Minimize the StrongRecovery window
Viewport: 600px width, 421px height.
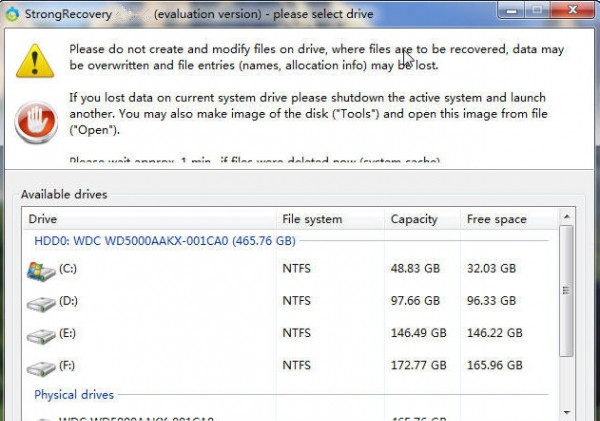(x=516, y=13)
